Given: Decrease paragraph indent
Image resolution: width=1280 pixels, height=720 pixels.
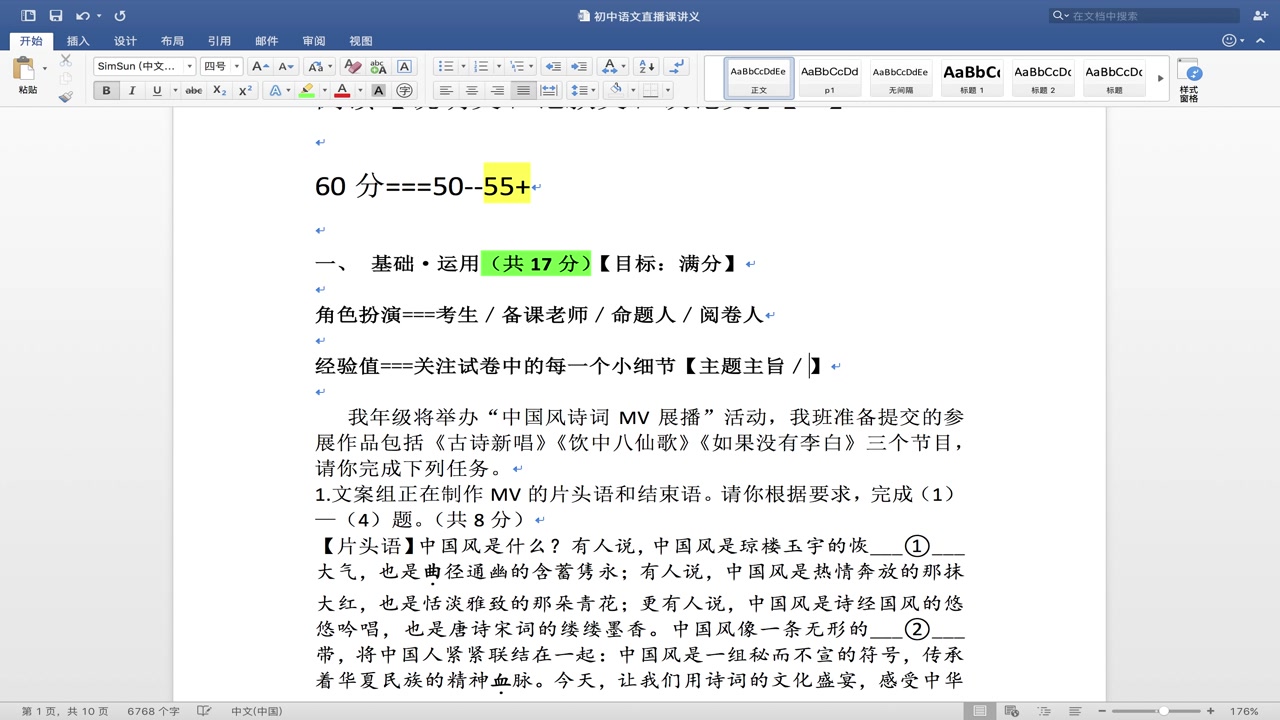Looking at the screenshot, I should click(553, 66).
